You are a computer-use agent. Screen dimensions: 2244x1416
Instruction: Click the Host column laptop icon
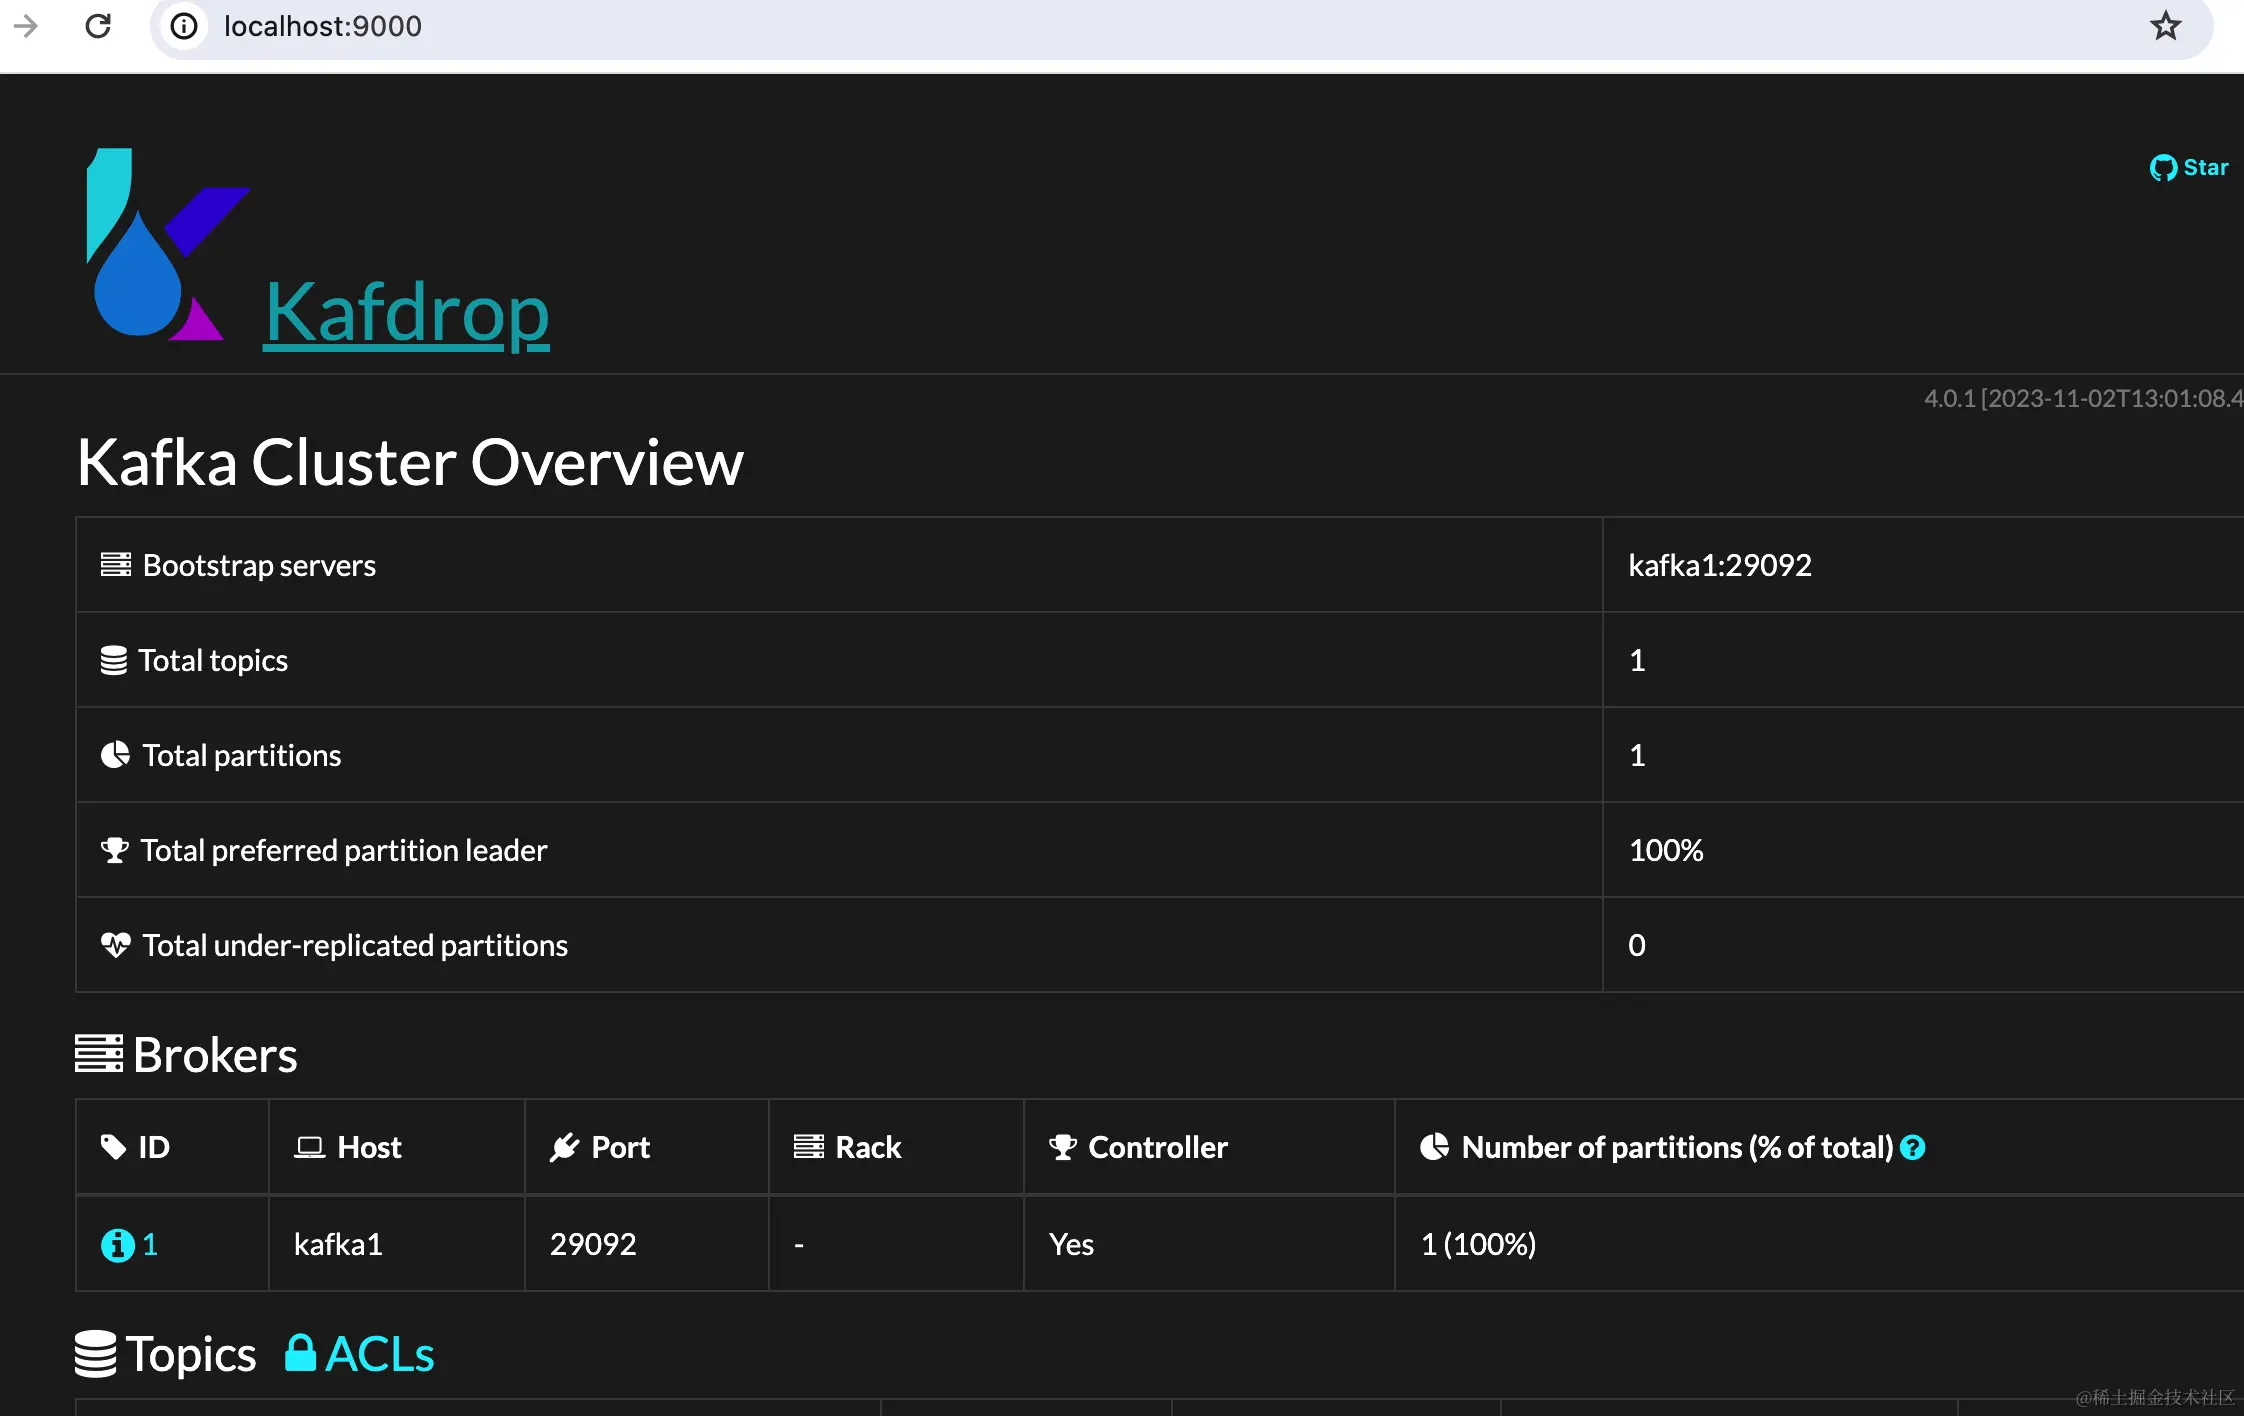pos(310,1147)
